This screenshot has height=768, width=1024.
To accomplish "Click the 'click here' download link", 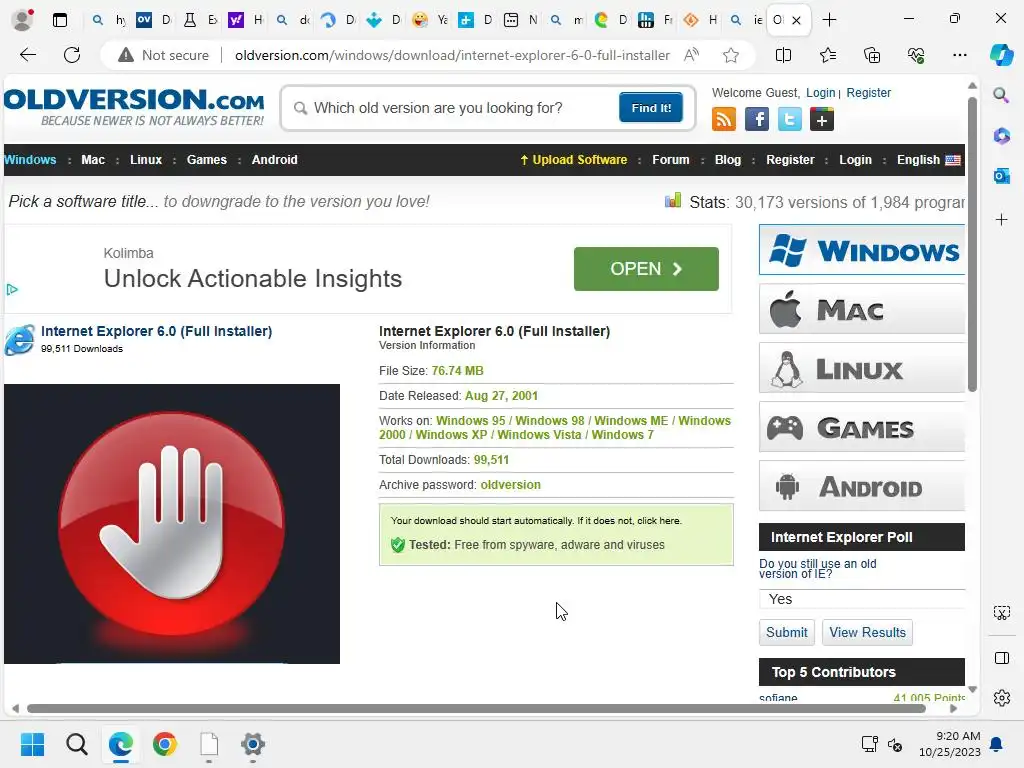I will coord(658,520).
